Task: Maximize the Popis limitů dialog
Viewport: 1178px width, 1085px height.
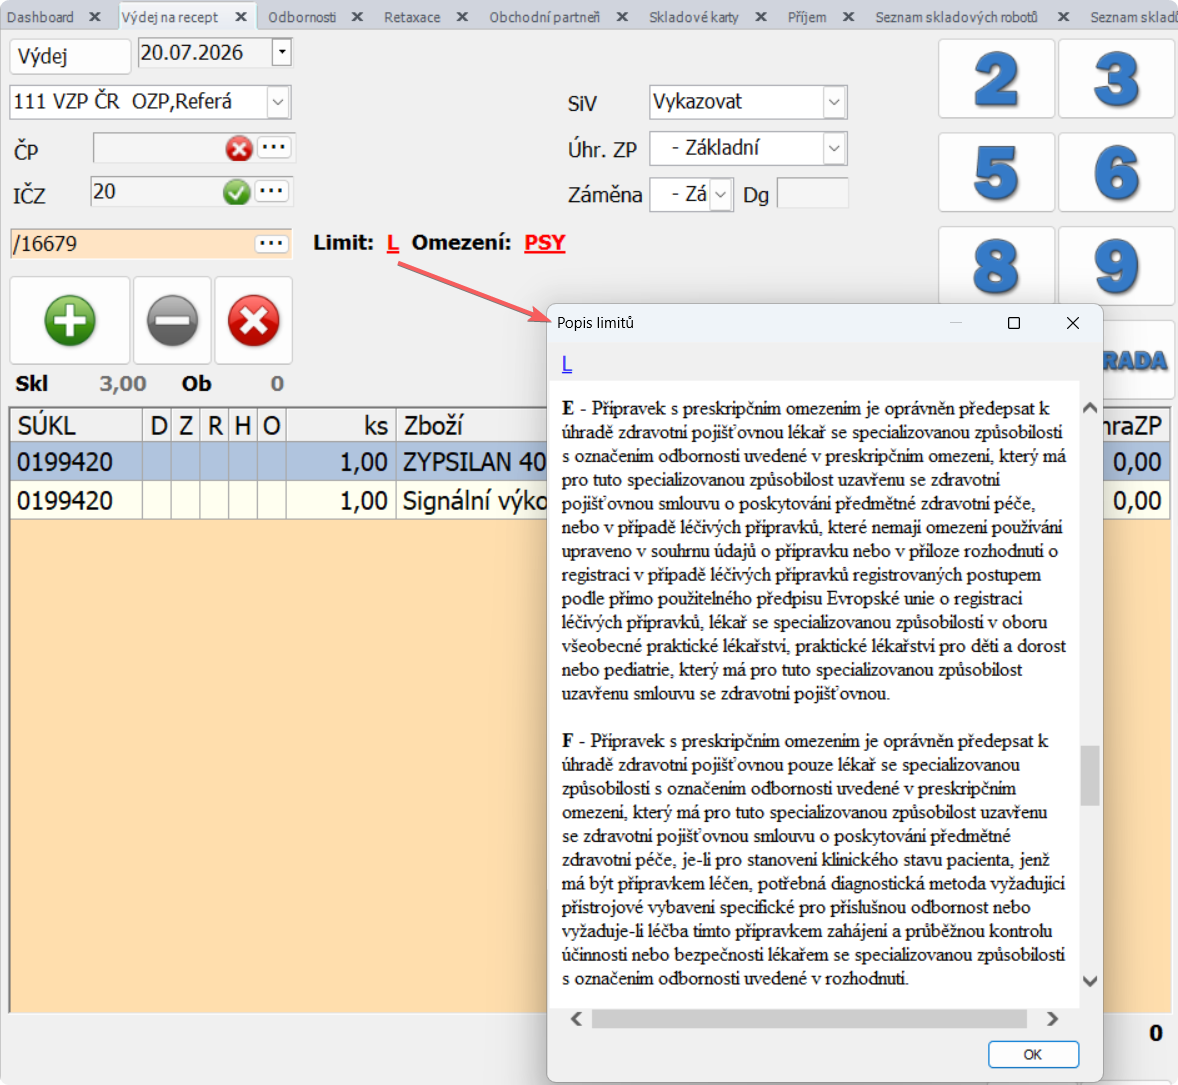Action: click(1013, 323)
